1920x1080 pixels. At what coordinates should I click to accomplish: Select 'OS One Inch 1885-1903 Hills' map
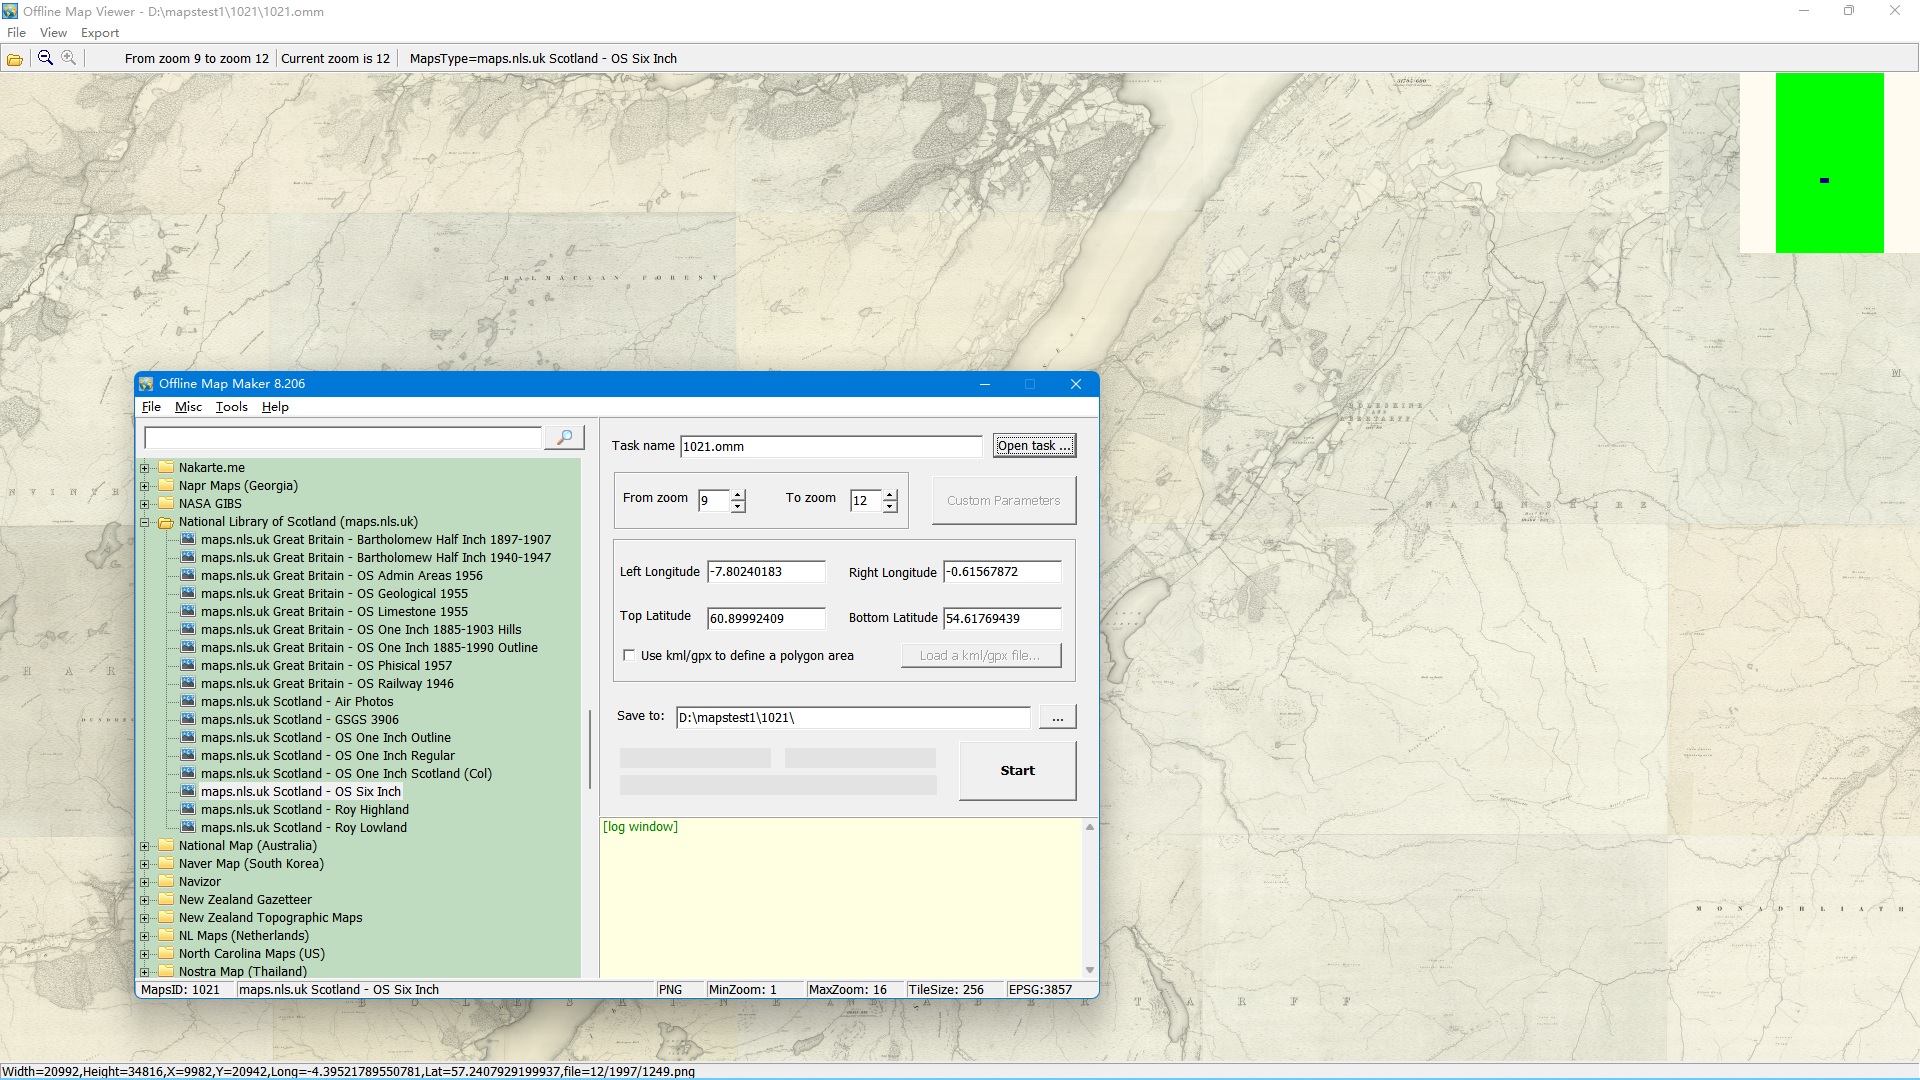[361, 629]
